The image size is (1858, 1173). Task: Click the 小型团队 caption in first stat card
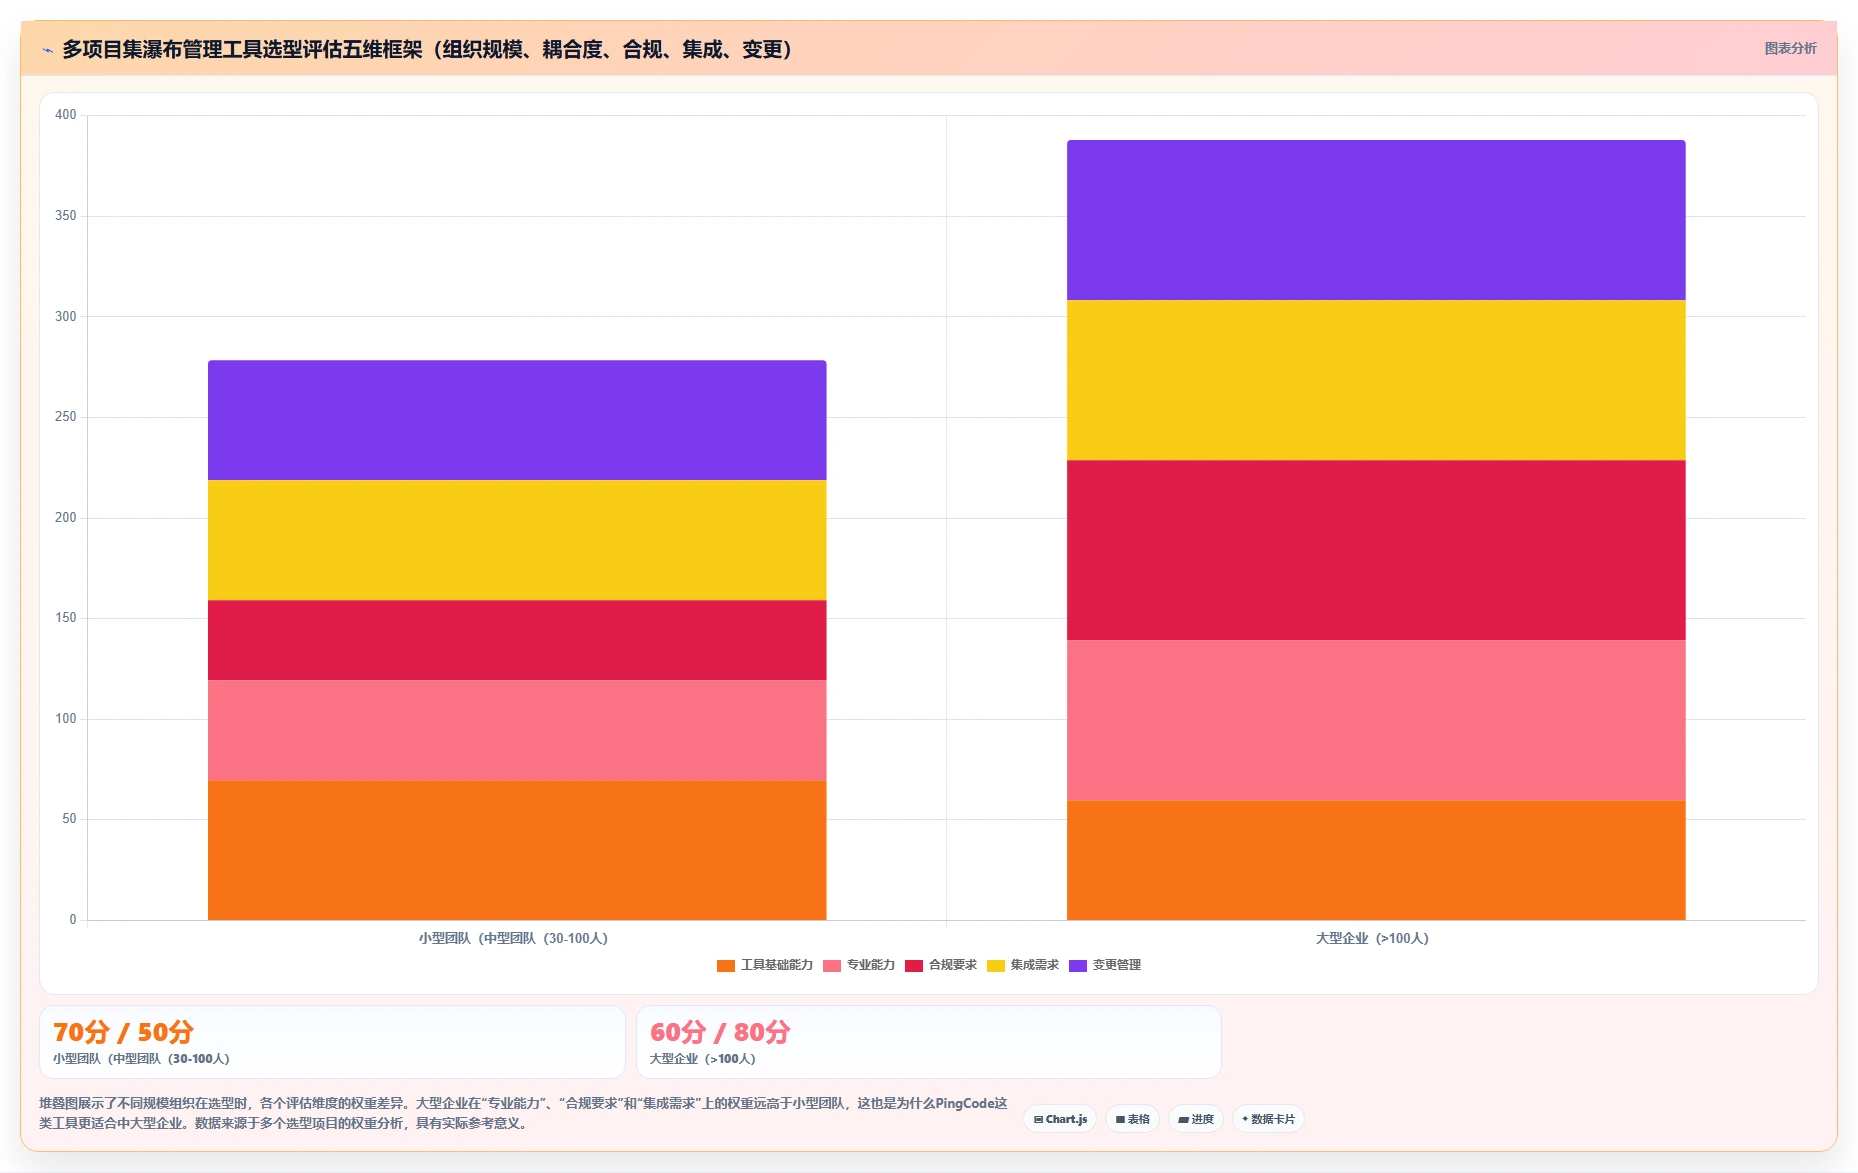pos(141,1059)
